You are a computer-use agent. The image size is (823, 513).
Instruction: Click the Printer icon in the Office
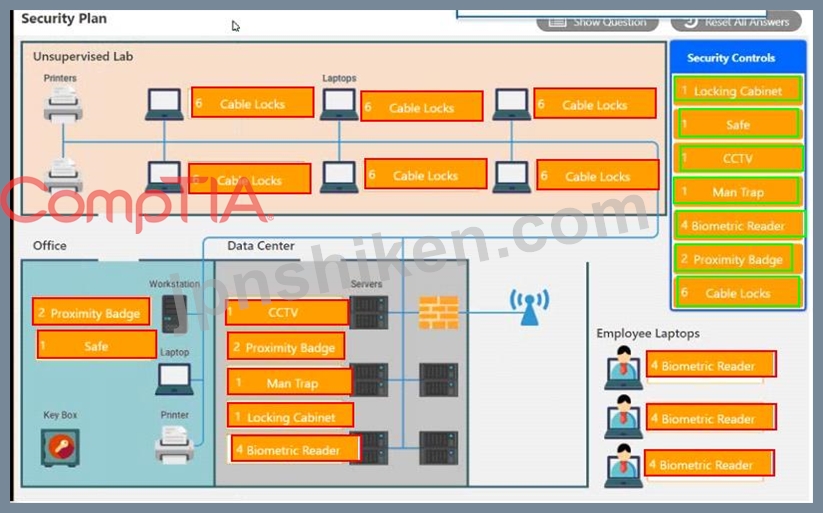(174, 445)
